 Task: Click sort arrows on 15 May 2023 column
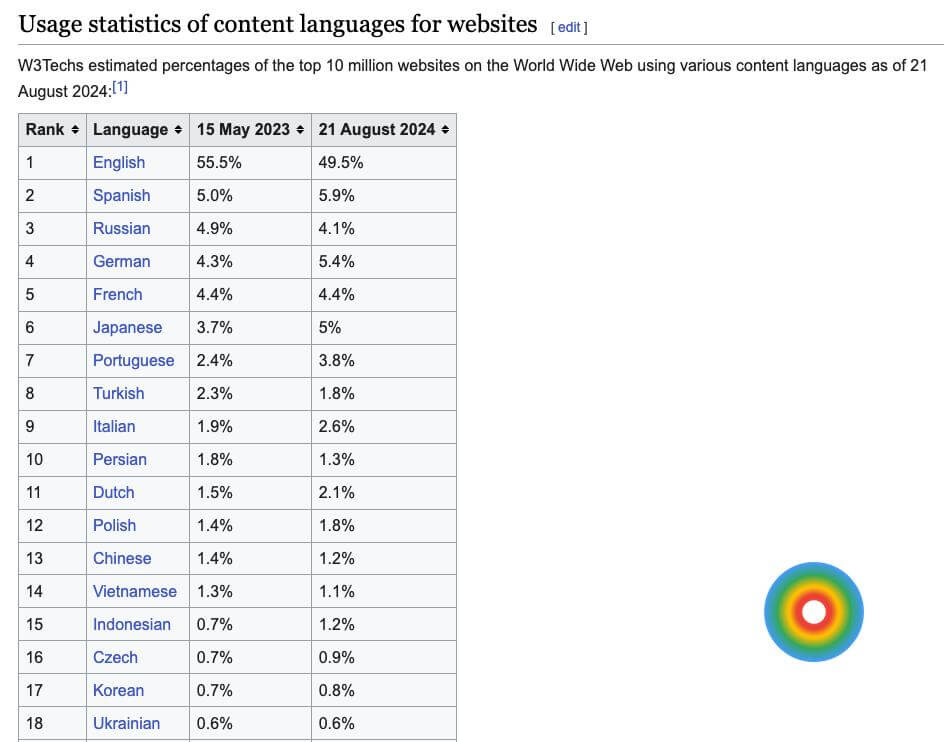click(300, 130)
